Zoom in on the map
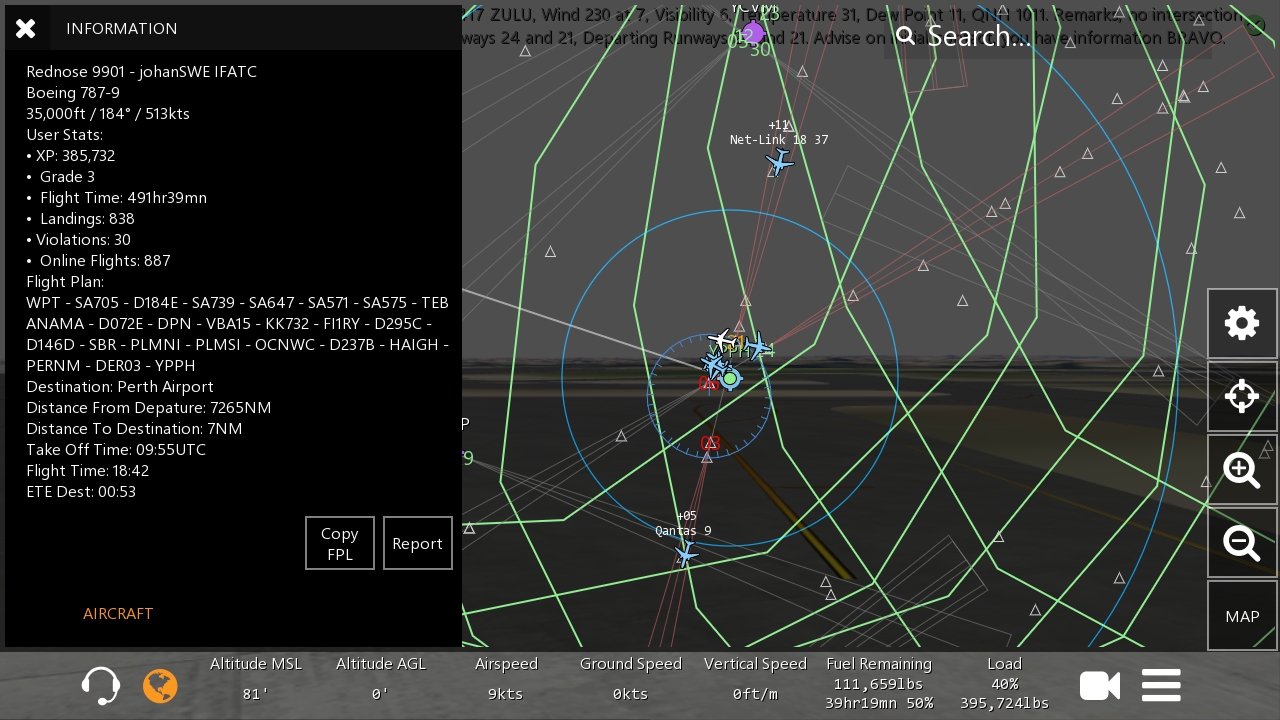The width and height of the screenshot is (1280, 720). tap(1242, 470)
